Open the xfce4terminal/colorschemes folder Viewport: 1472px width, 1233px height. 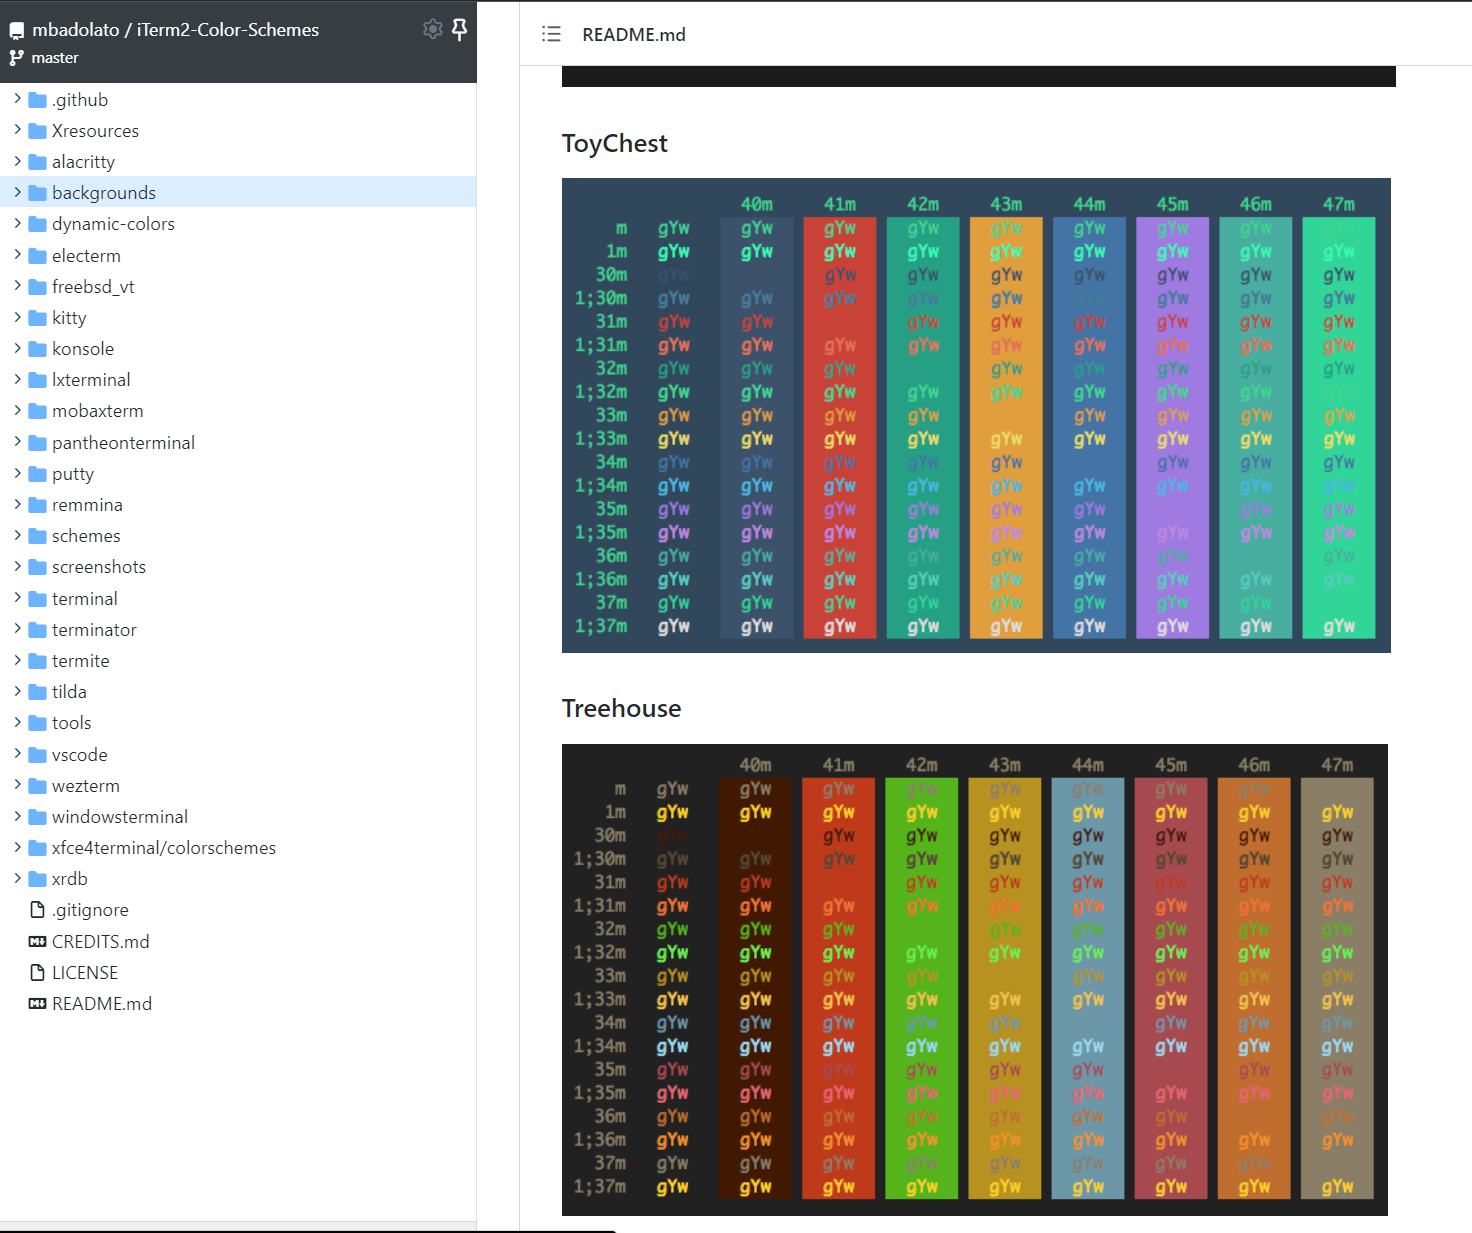click(x=164, y=848)
